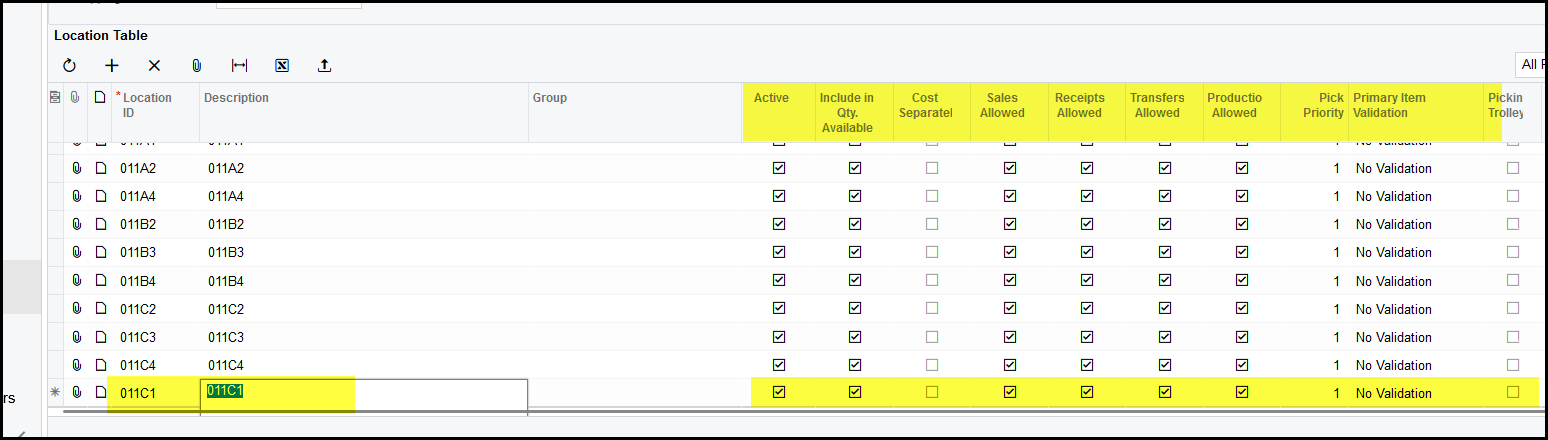
Task: Check Picking Trolley box for row 011A4
Action: click(1513, 196)
